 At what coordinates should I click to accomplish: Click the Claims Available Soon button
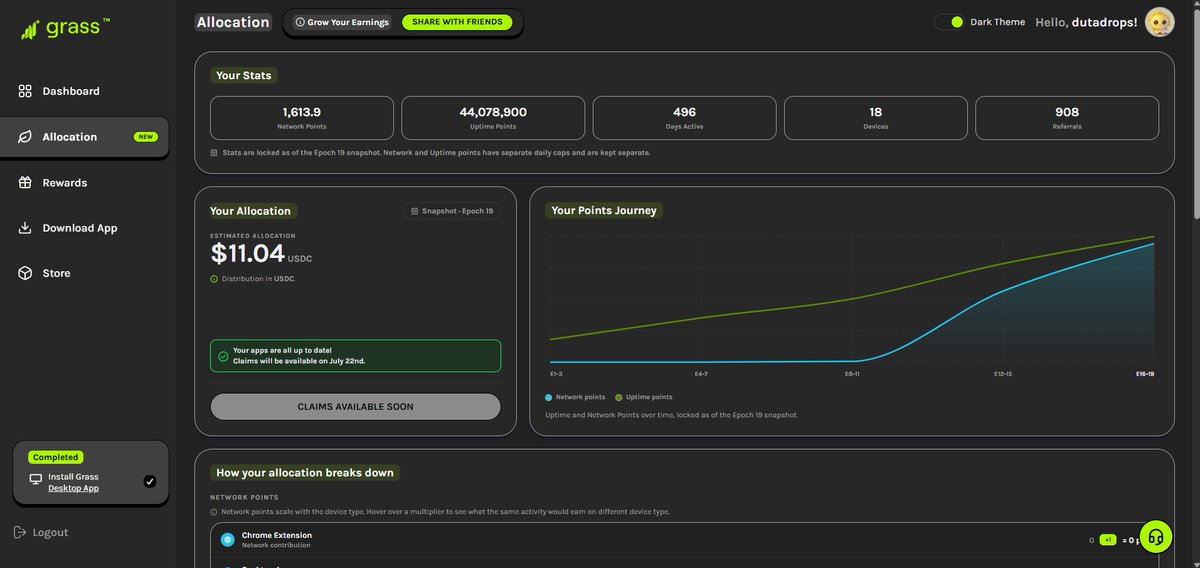[355, 407]
